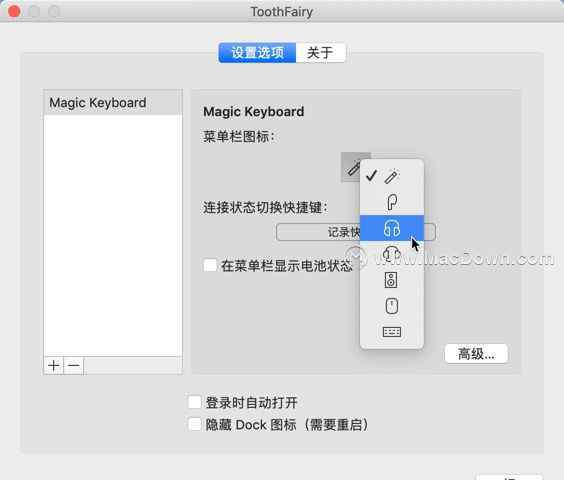
Task: Select the headset with microphone icon
Action: 391,254
